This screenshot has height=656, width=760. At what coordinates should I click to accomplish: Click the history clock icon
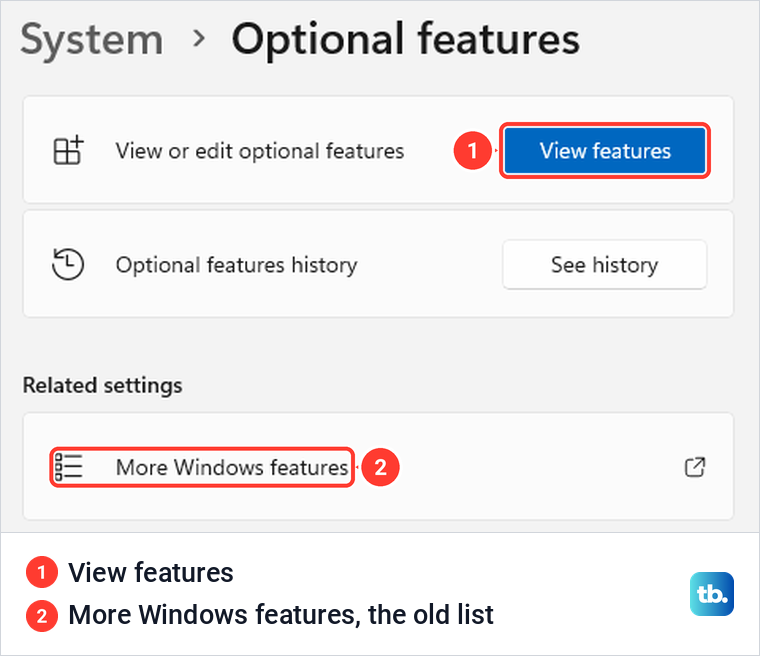pos(68,264)
